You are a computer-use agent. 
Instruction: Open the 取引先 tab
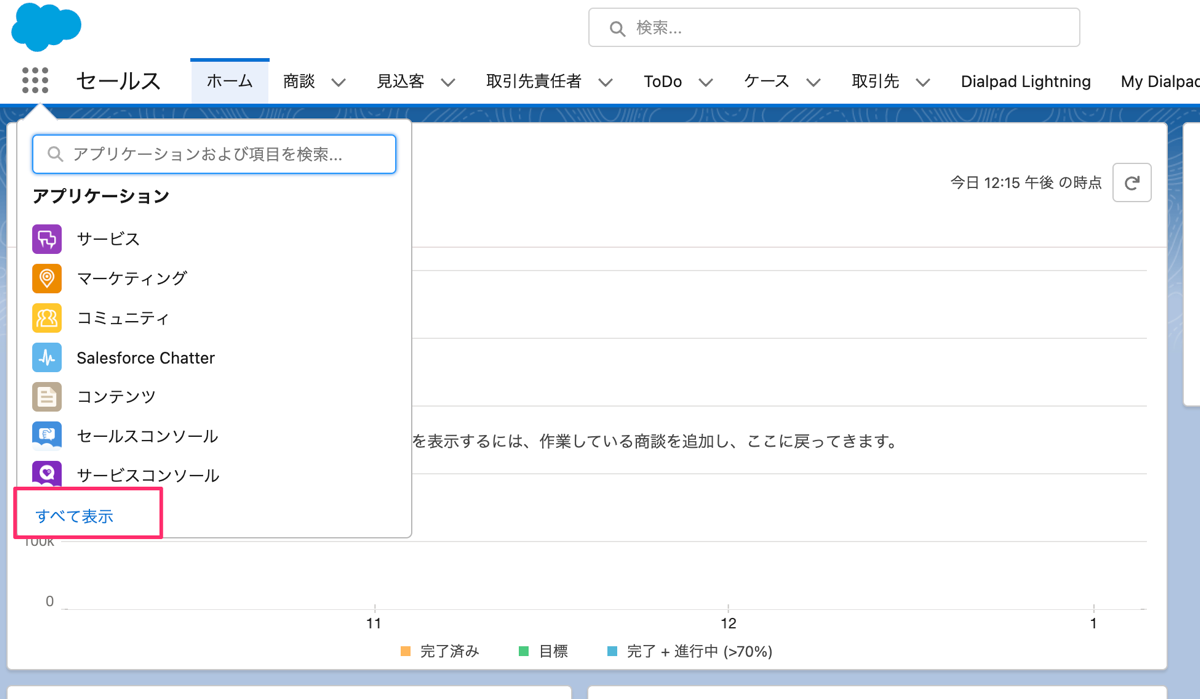pyautogui.click(x=876, y=81)
